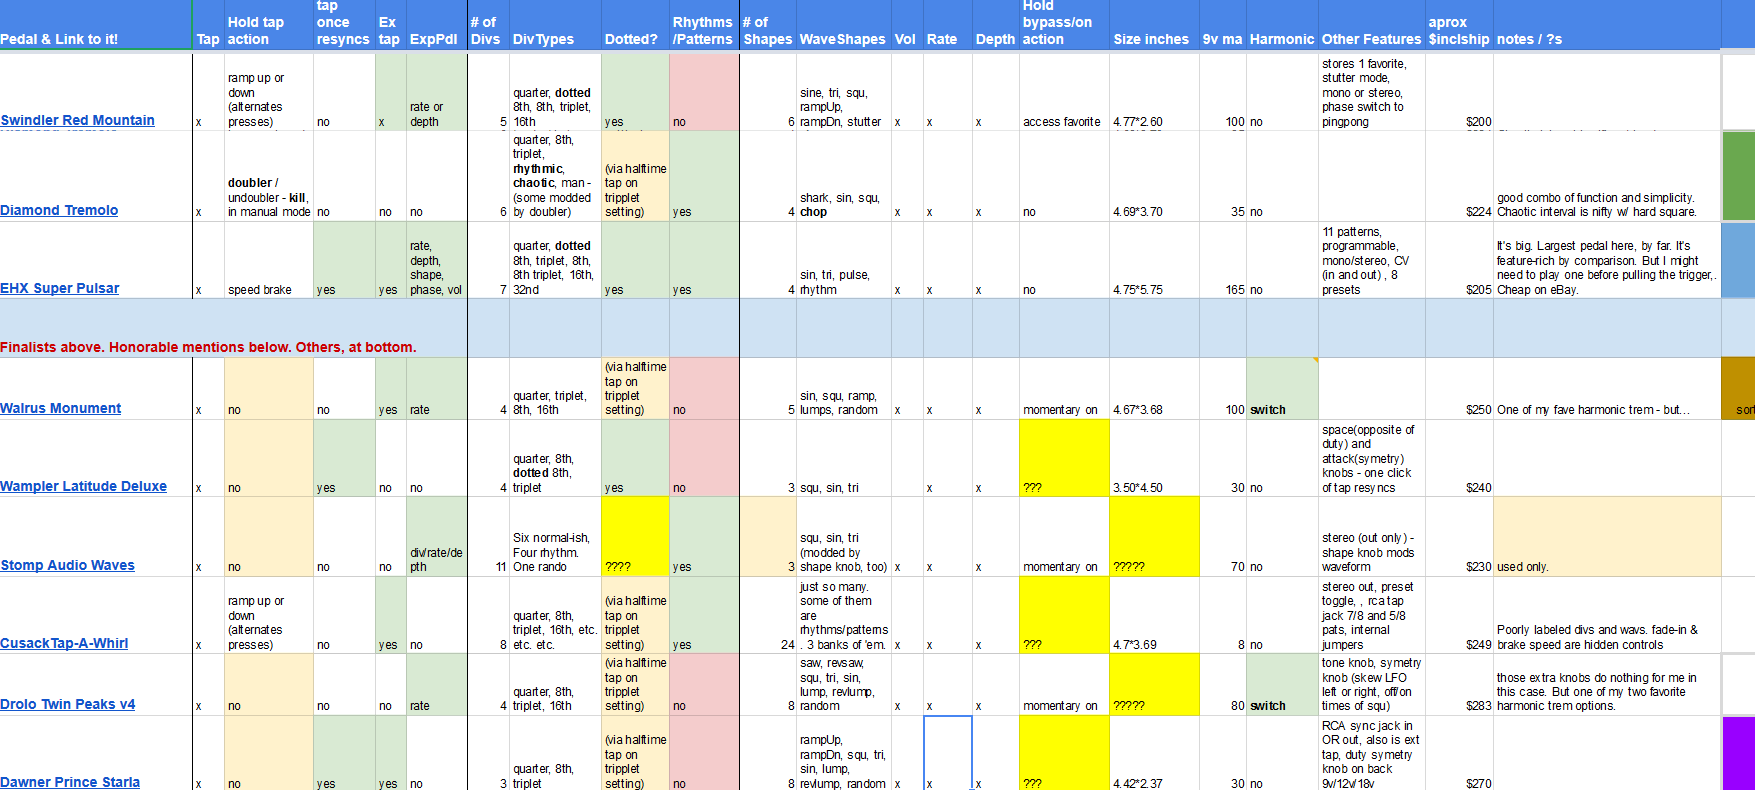Click the '# of Divs' header cell
This screenshot has height=790, width=1755.
[488, 25]
